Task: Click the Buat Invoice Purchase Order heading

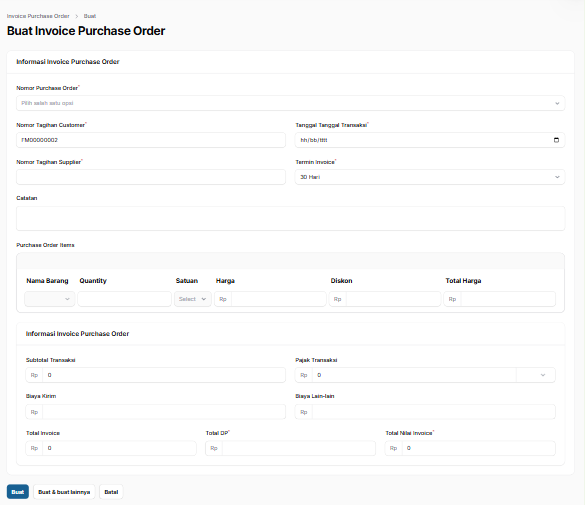Action: 86,31
